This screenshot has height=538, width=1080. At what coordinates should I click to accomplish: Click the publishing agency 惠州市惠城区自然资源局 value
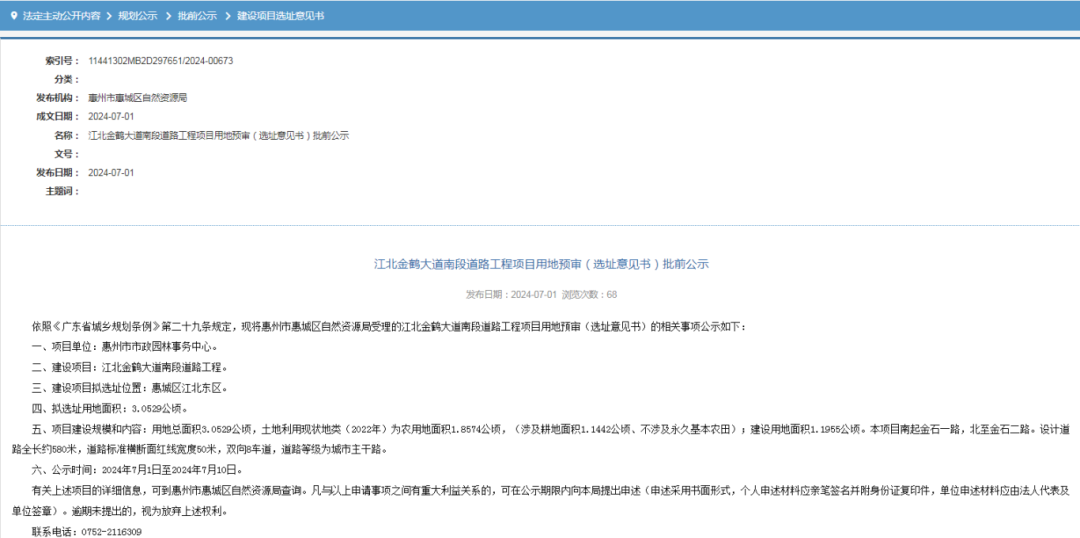138,98
